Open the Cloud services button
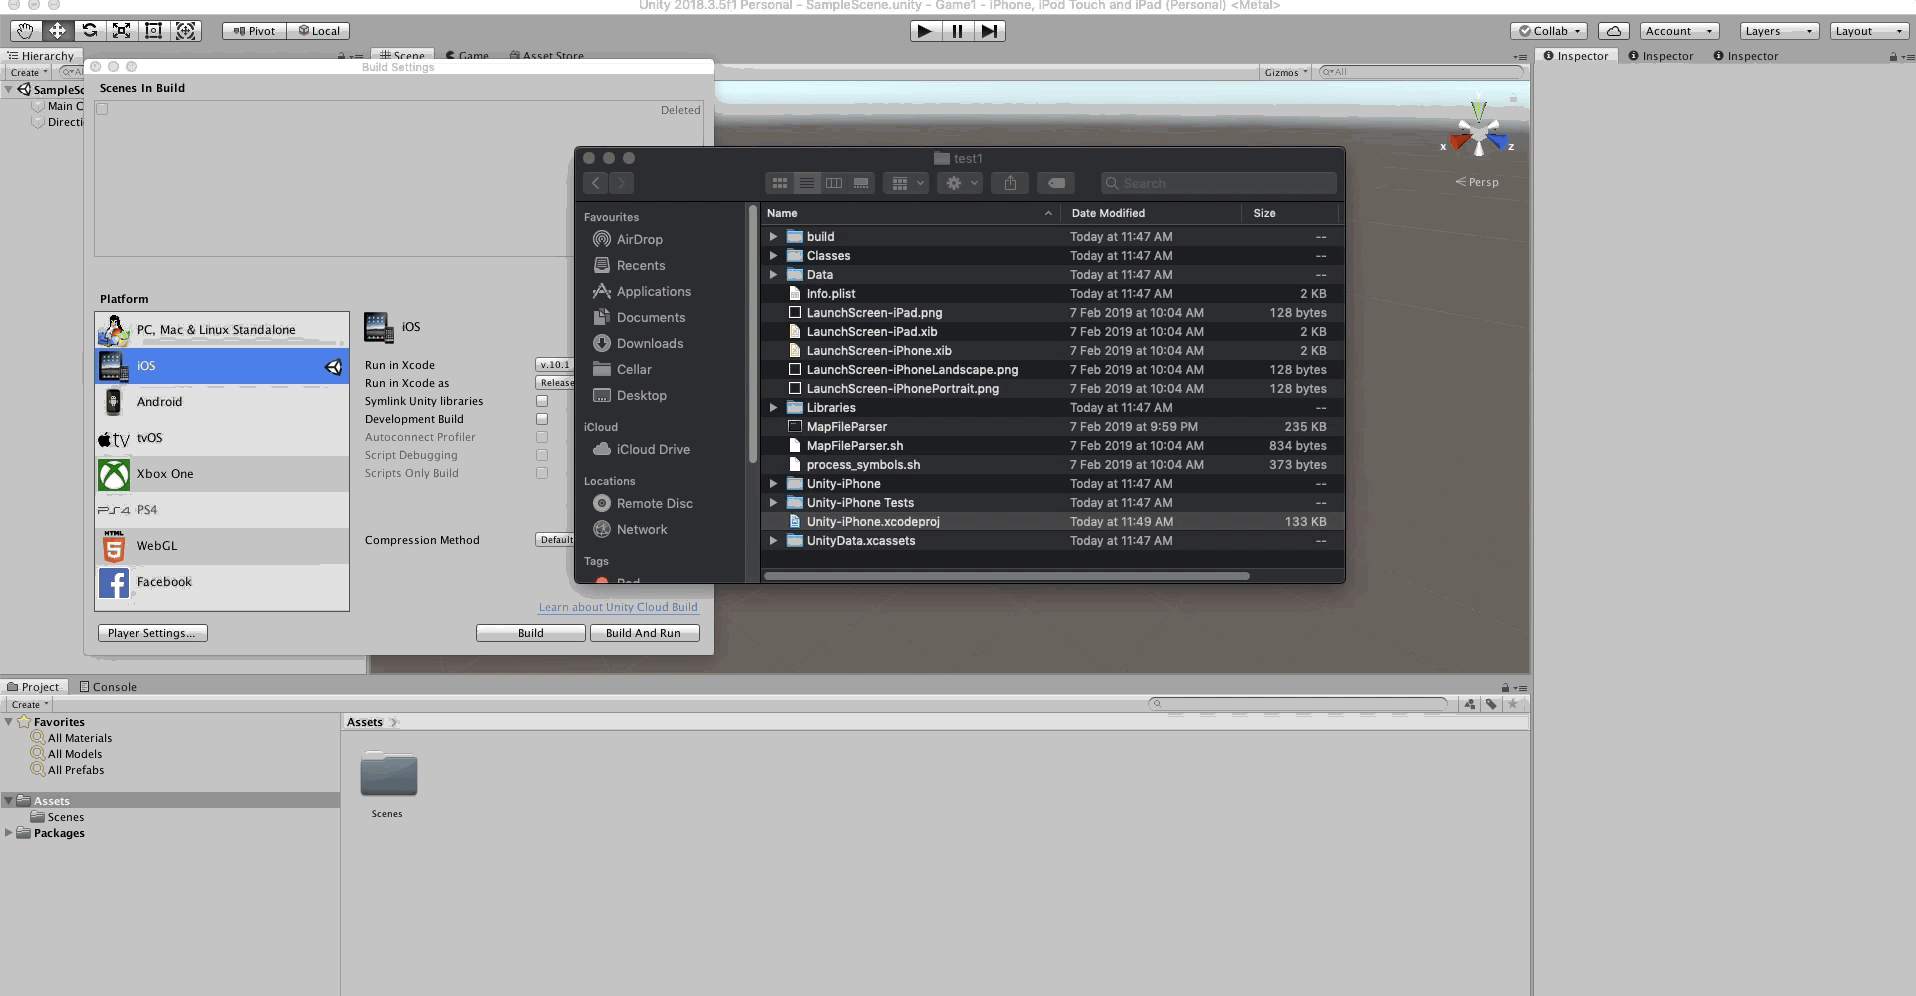Screen dimensions: 1916x996 [x=1613, y=31]
